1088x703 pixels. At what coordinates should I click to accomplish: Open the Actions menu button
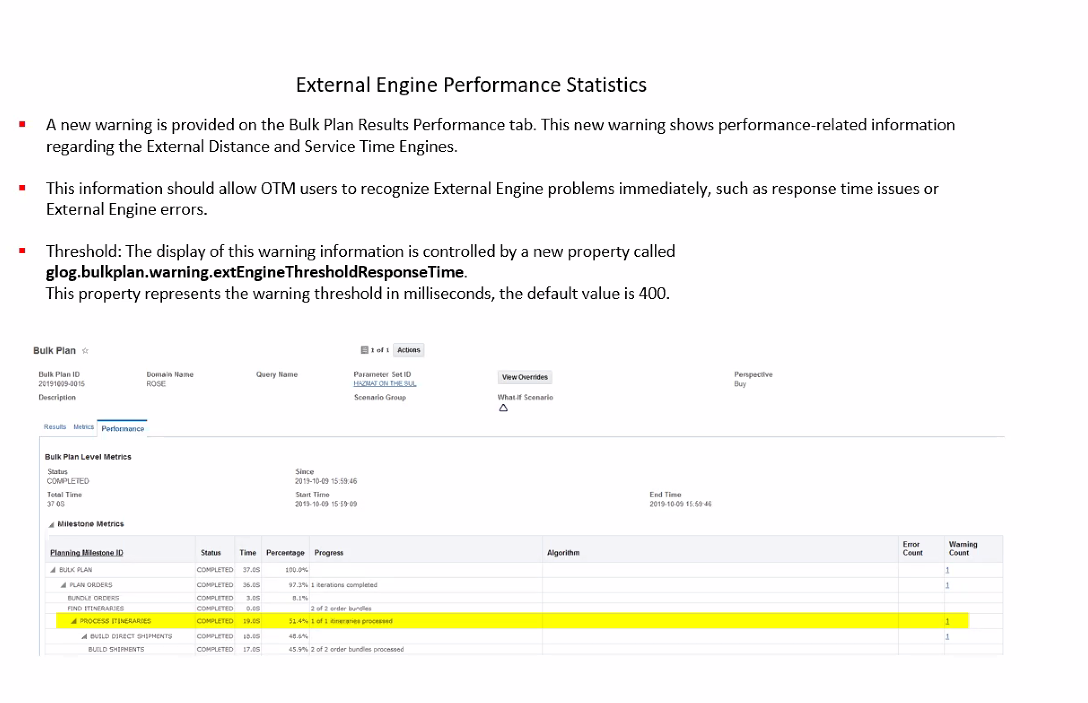[x=408, y=350]
